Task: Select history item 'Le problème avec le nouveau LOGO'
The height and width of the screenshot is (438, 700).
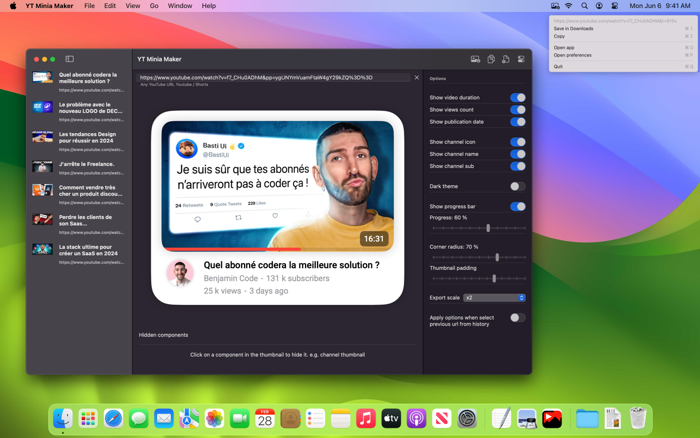Action: pyautogui.click(x=79, y=112)
